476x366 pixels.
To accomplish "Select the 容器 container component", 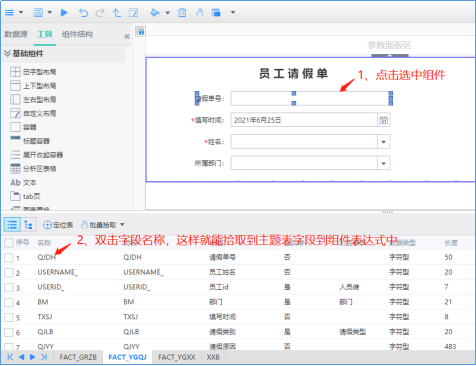I will pos(23,127).
